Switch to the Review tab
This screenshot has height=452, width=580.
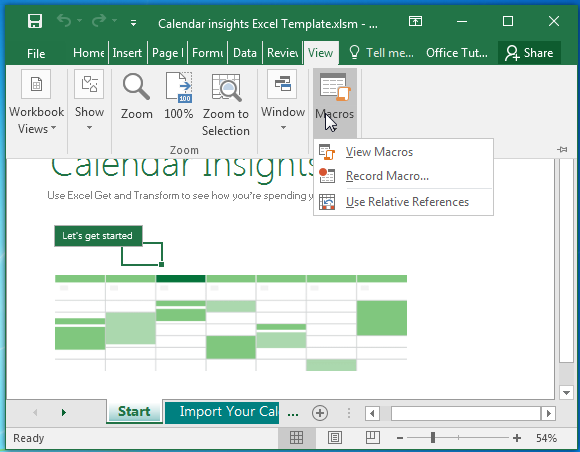283,53
